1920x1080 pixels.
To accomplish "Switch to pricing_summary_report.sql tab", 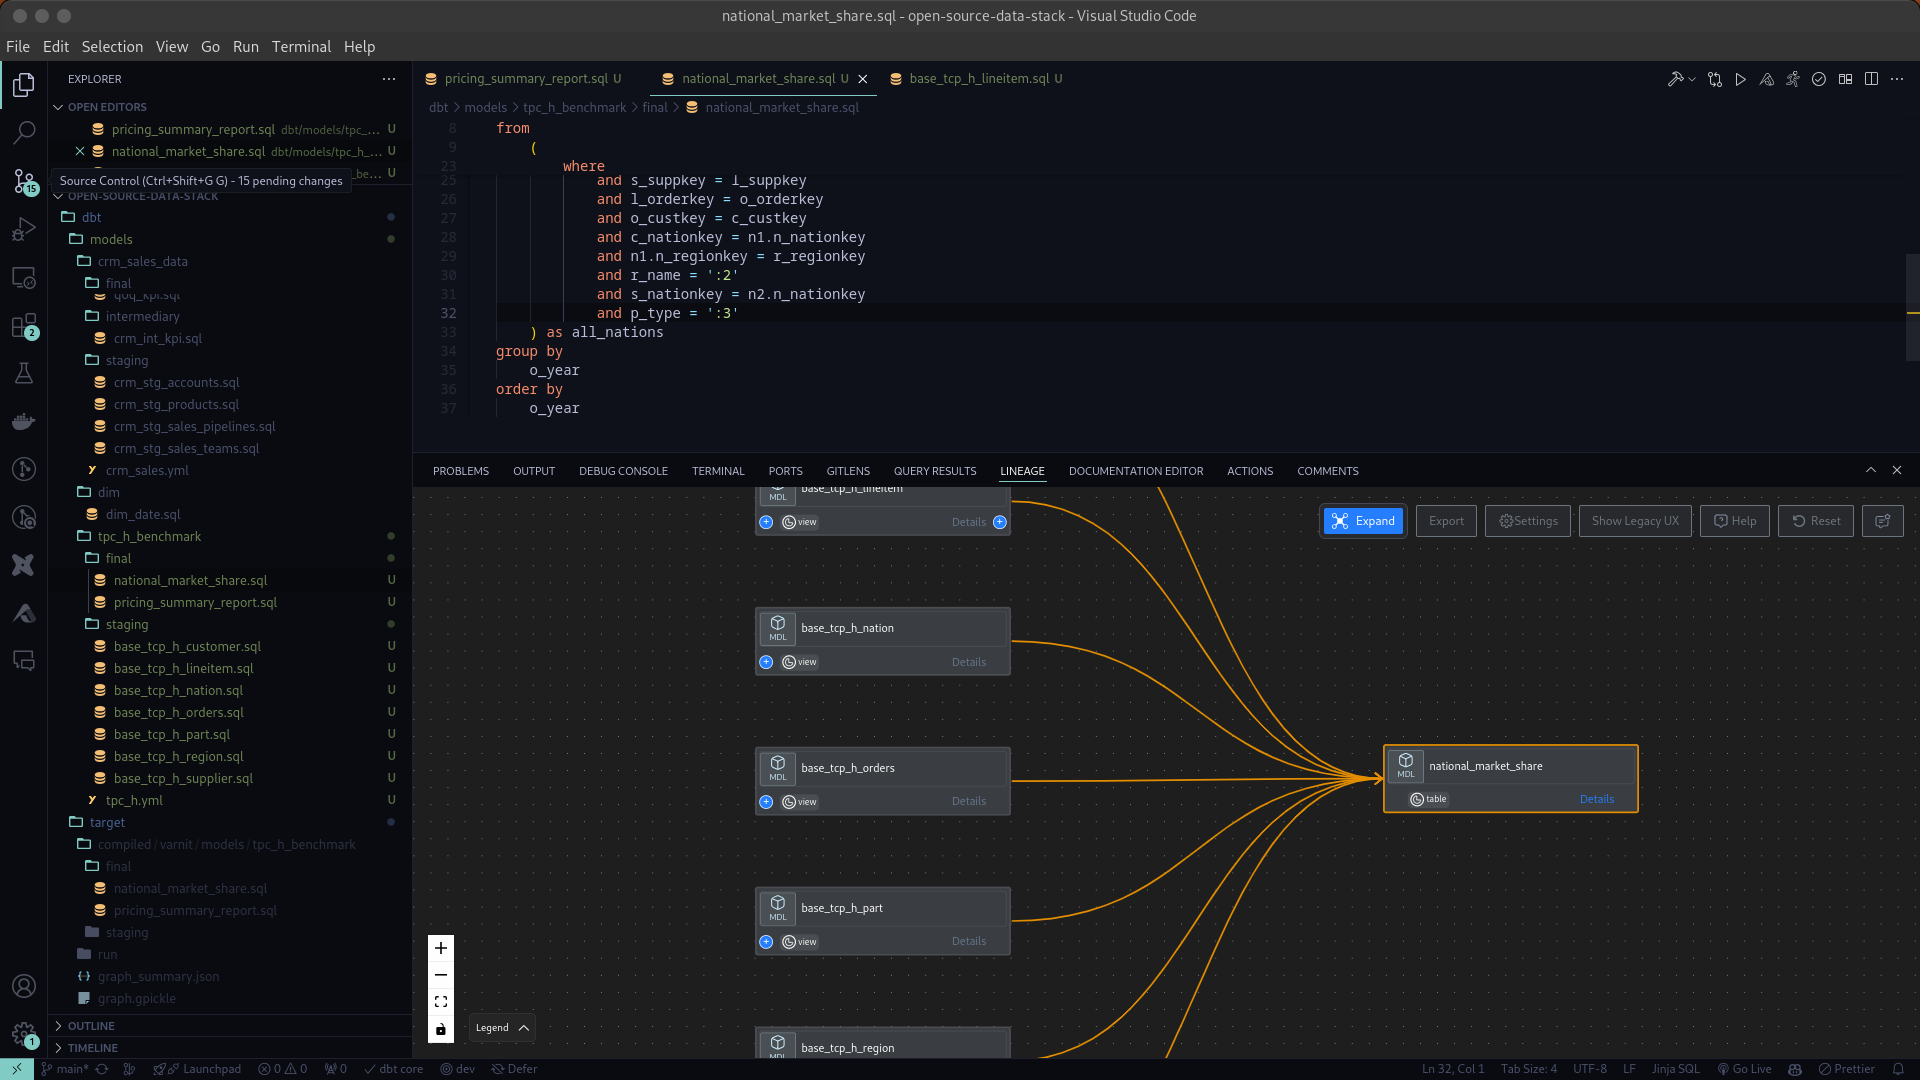I will (x=526, y=79).
